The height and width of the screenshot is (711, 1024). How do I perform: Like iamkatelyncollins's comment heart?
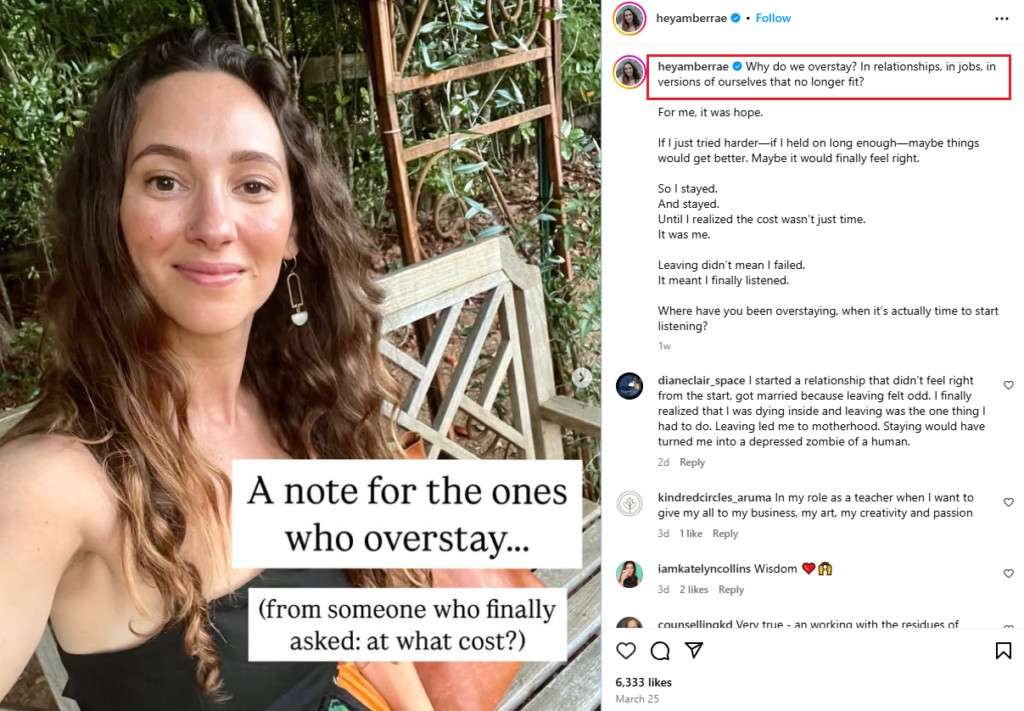click(1008, 574)
